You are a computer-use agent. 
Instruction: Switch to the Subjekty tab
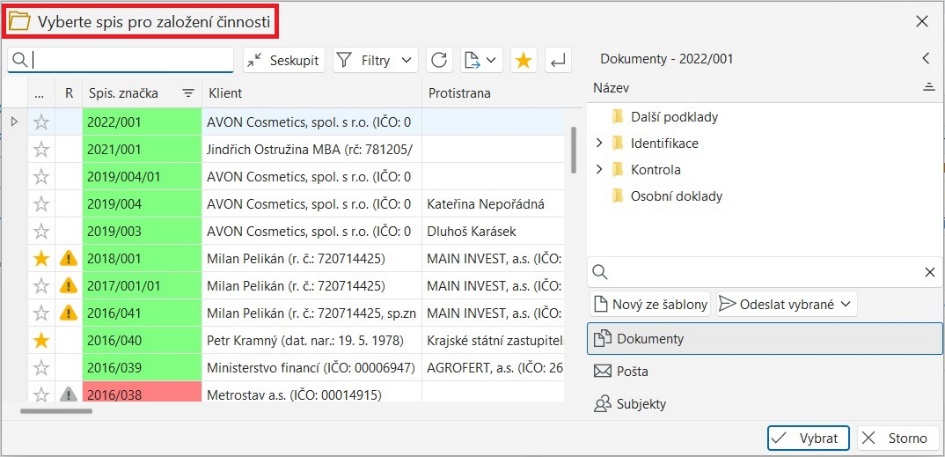coord(641,404)
